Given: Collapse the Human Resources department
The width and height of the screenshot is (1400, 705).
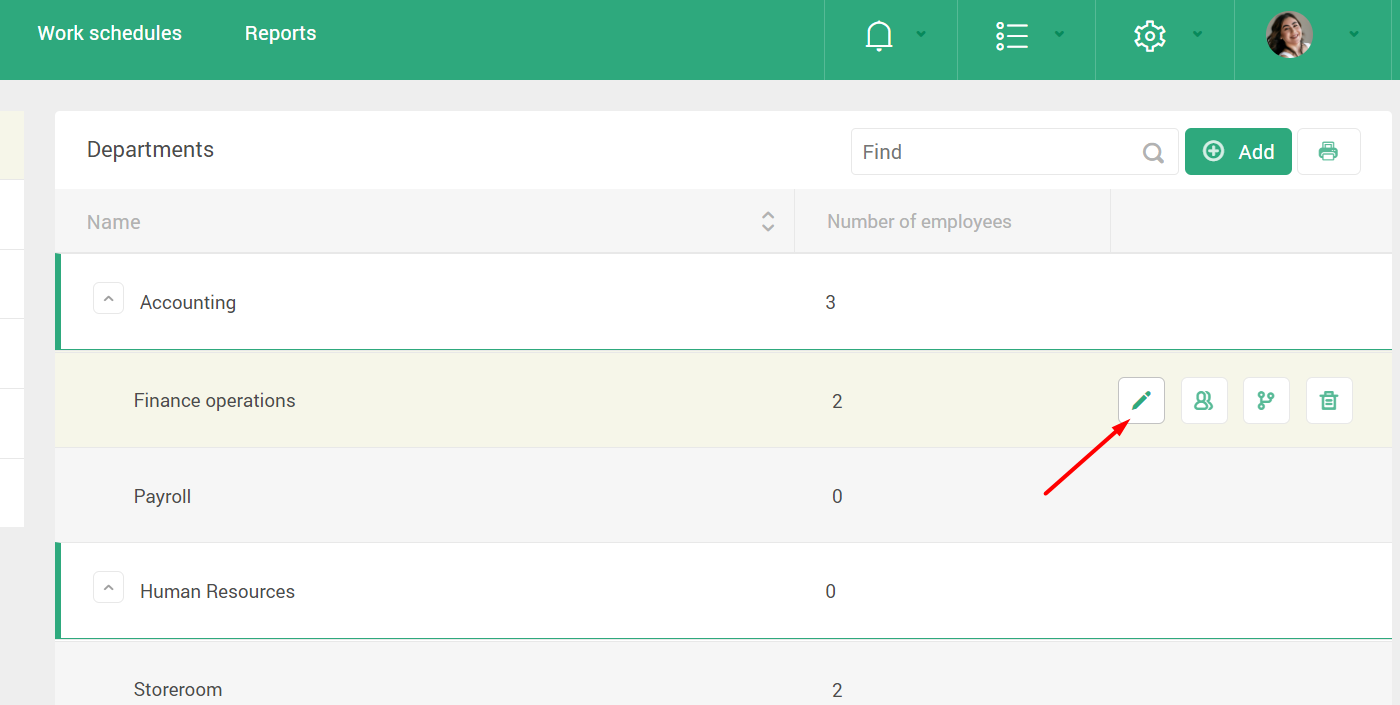Looking at the screenshot, I should pyautogui.click(x=108, y=587).
